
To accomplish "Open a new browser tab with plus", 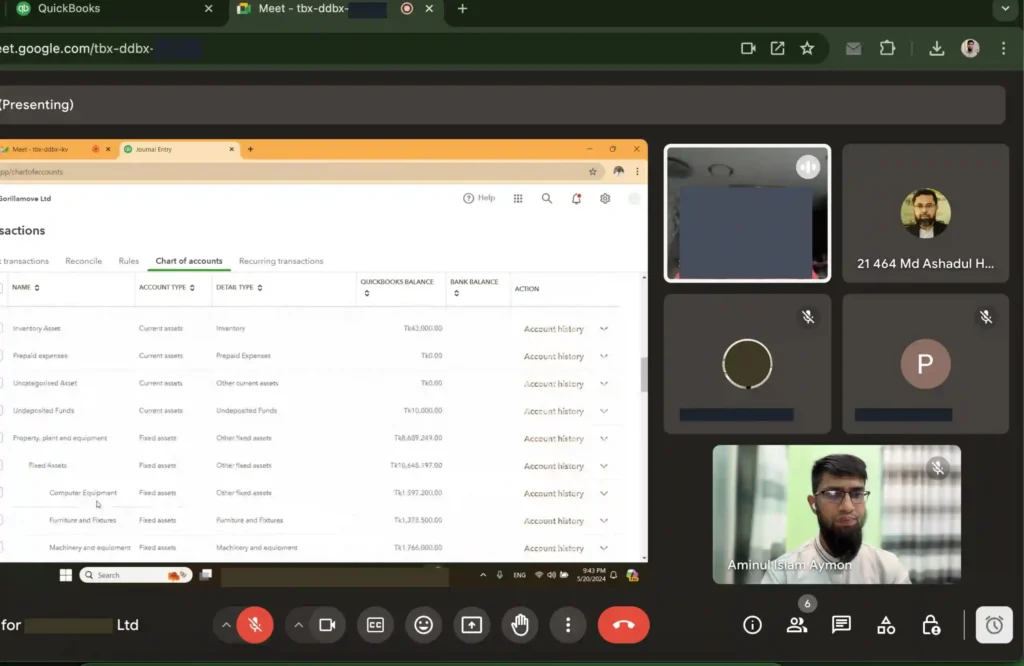I will 462,8.
